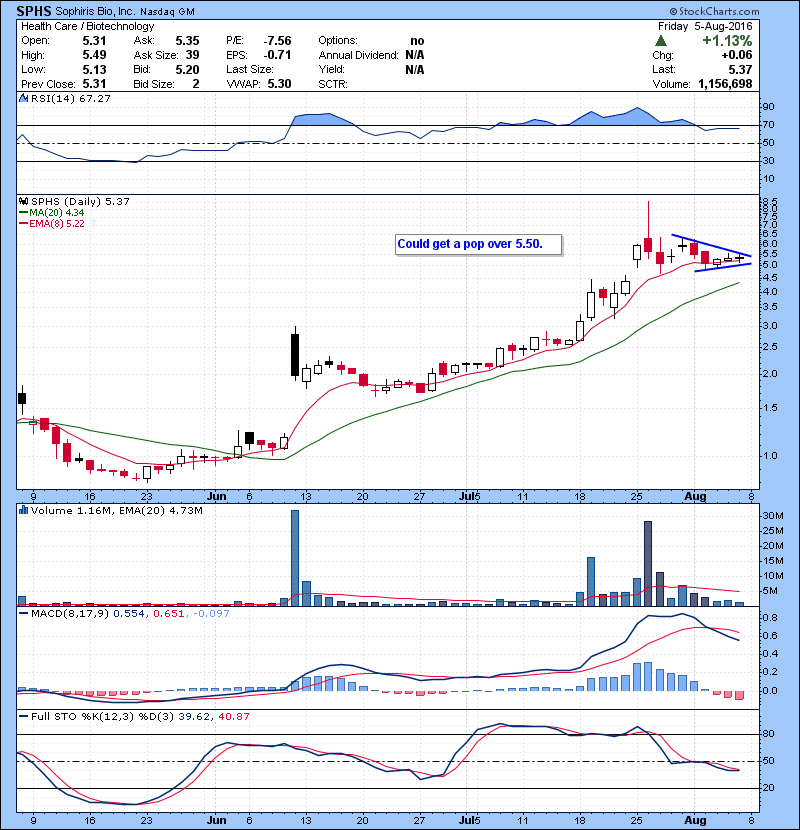Viewport: 800px width, 830px height.
Task: Click the Yield N/A value
Action: coord(415,69)
